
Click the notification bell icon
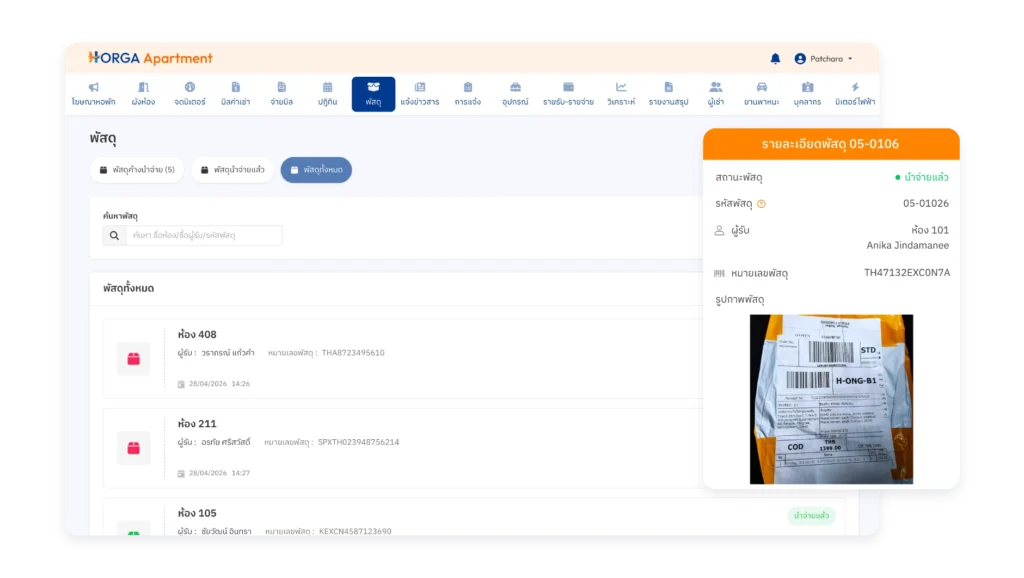tap(775, 59)
